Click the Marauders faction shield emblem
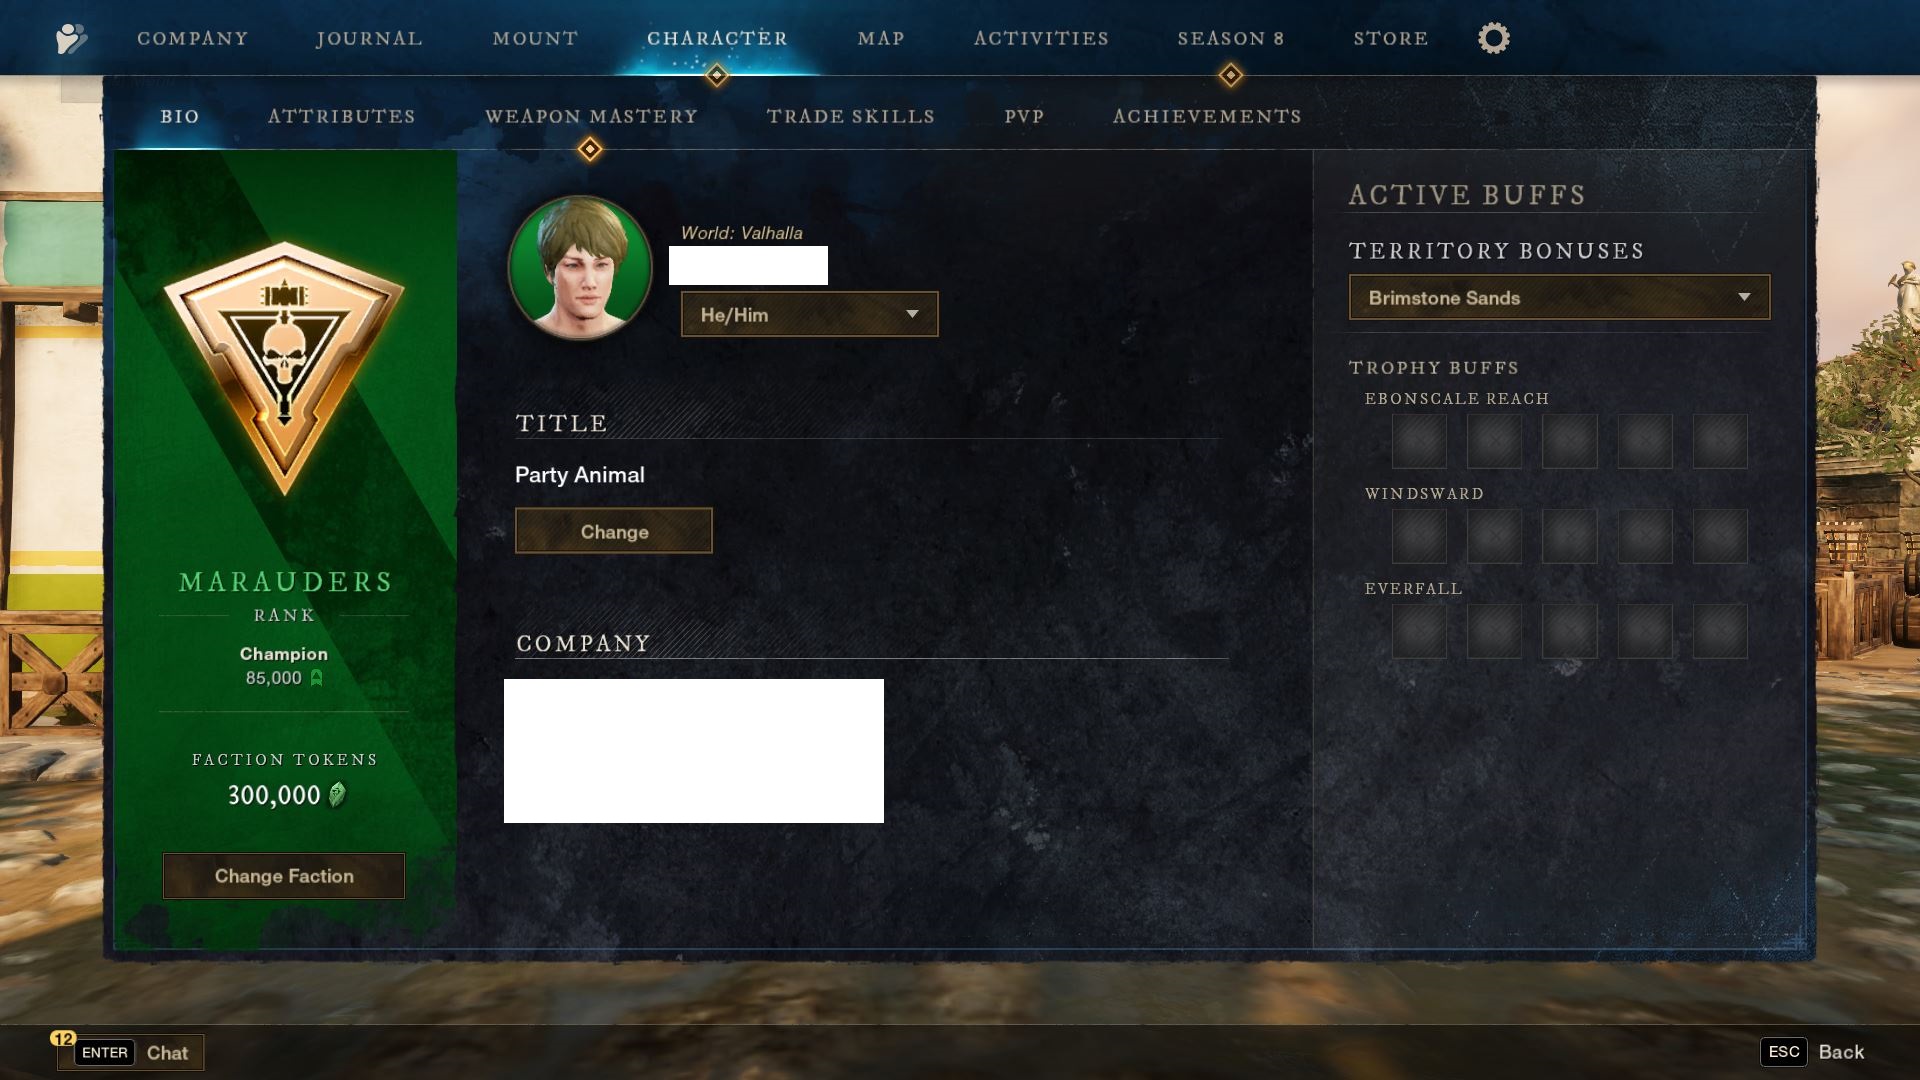Image resolution: width=1920 pixels, height=1080 pixels. click(x=284, y=368)
